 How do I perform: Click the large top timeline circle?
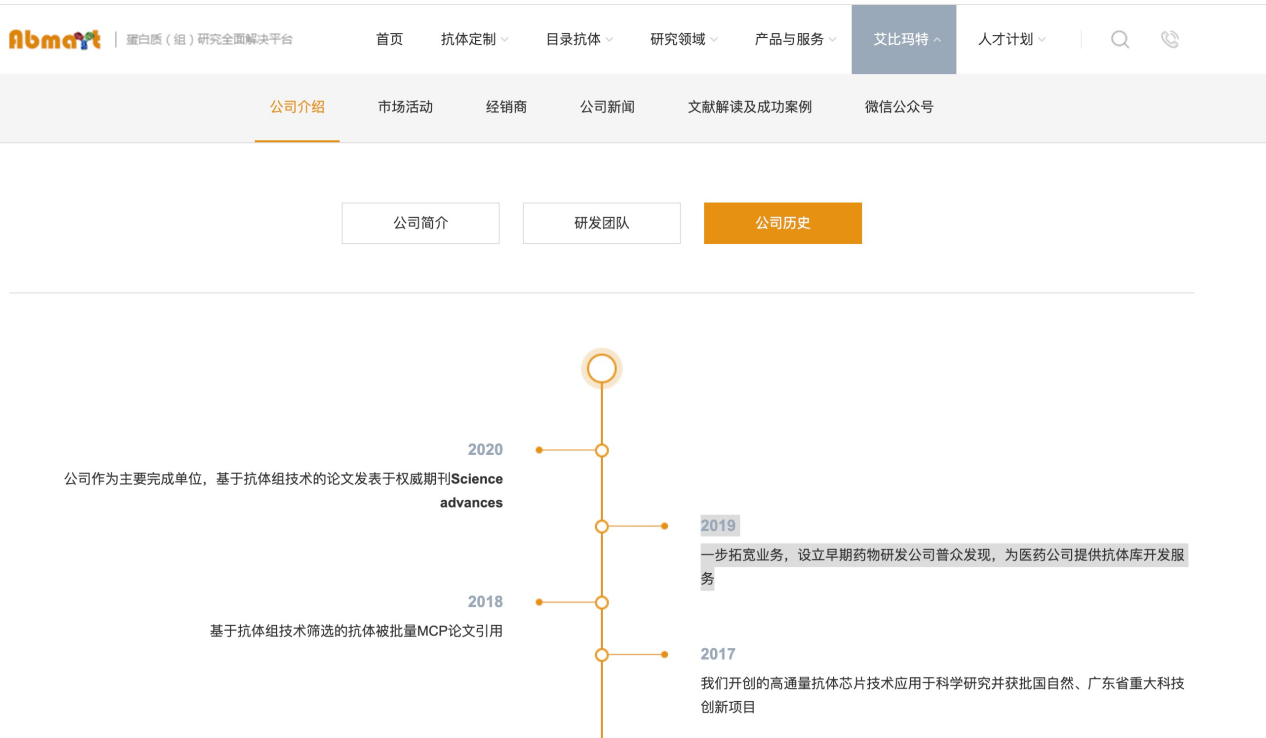pyautogui.click(x=602, y=369)
